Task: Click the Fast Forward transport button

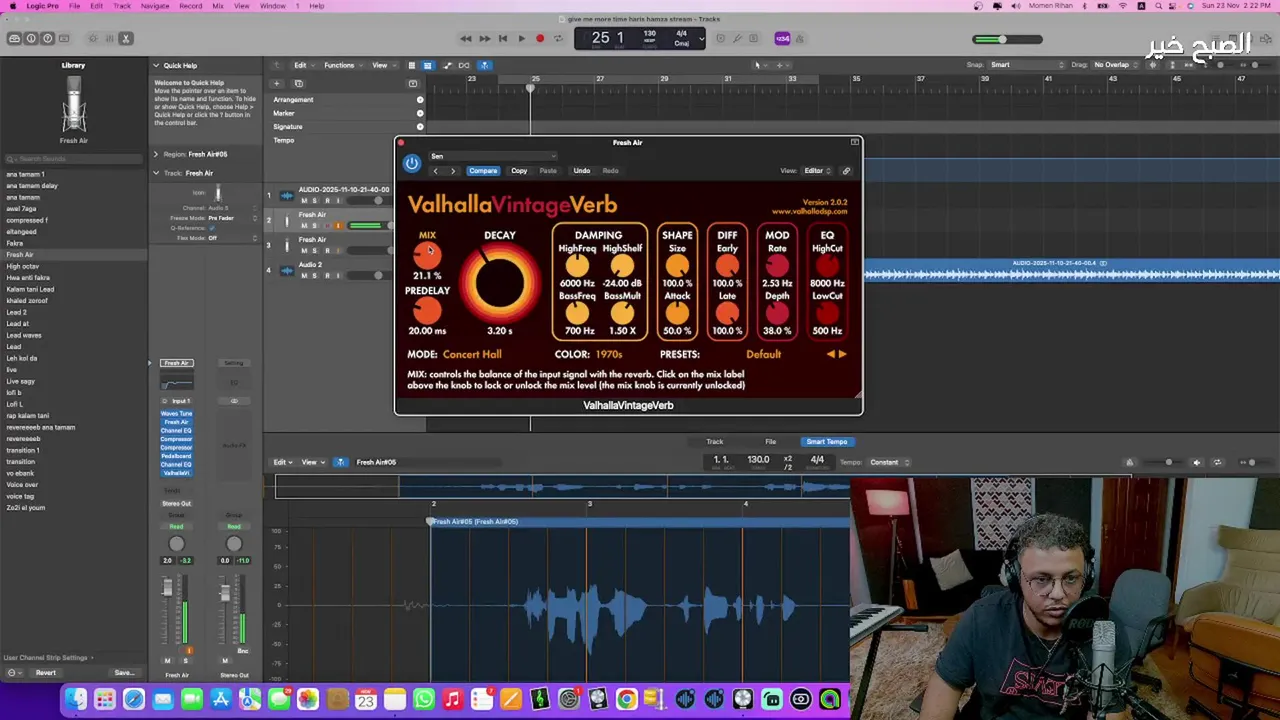Action: pyautogui.click(x=484, y=39)
